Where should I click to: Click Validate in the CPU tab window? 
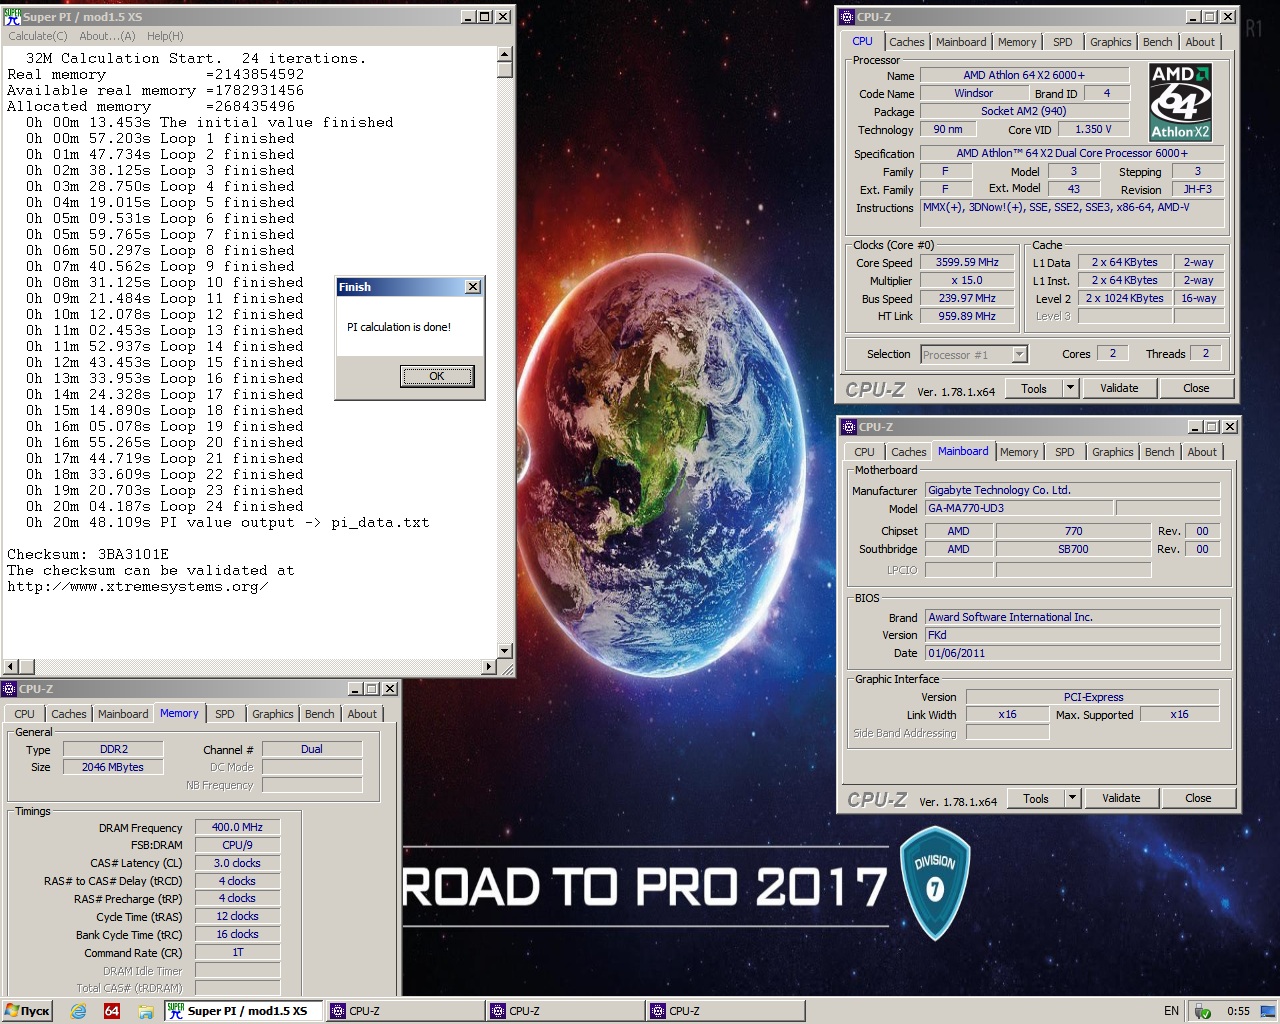coord(1119,388)
